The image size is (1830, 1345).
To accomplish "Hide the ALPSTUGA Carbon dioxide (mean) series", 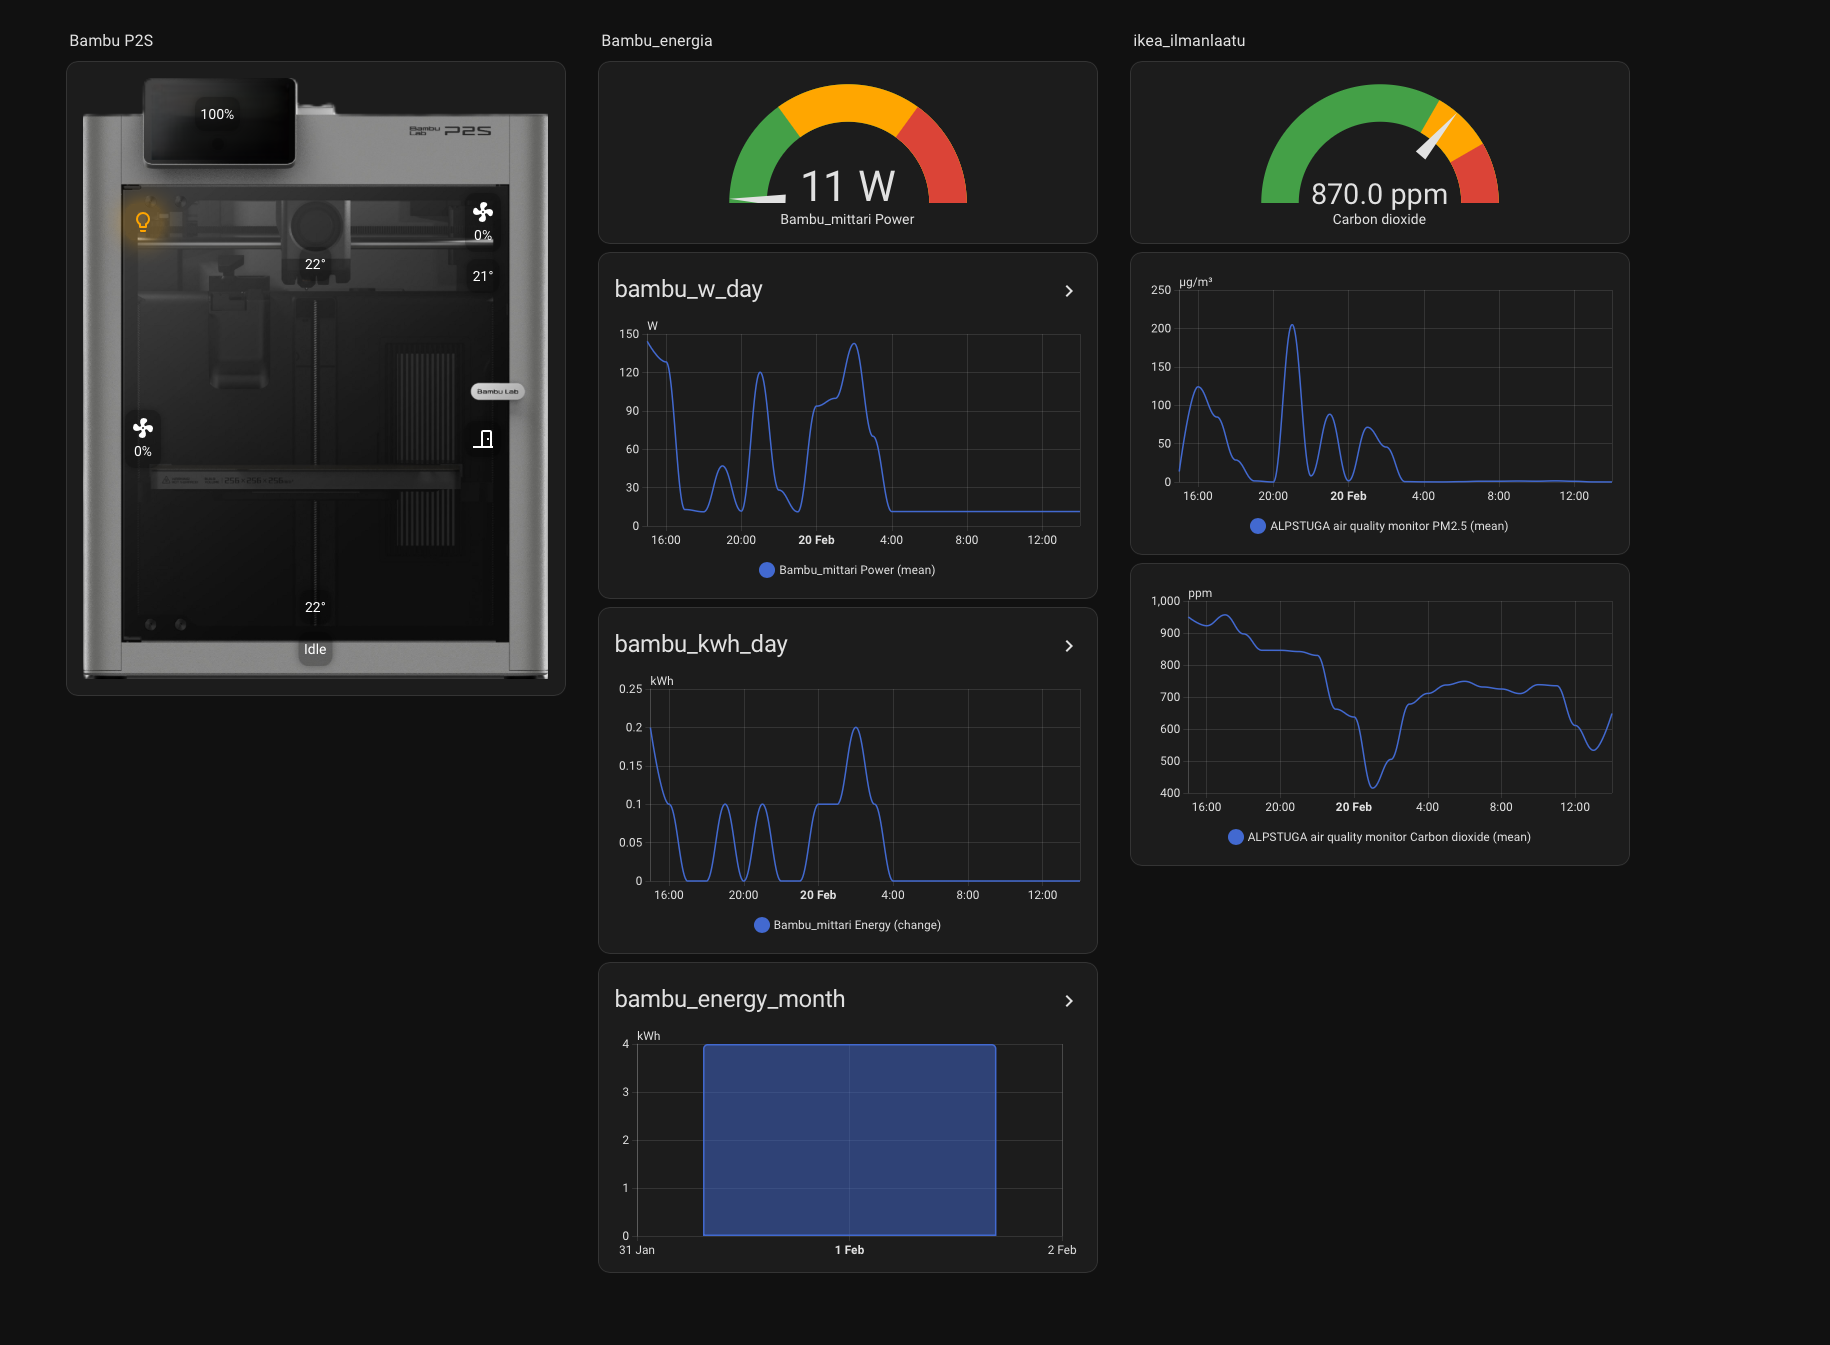I will [1388, 837].
